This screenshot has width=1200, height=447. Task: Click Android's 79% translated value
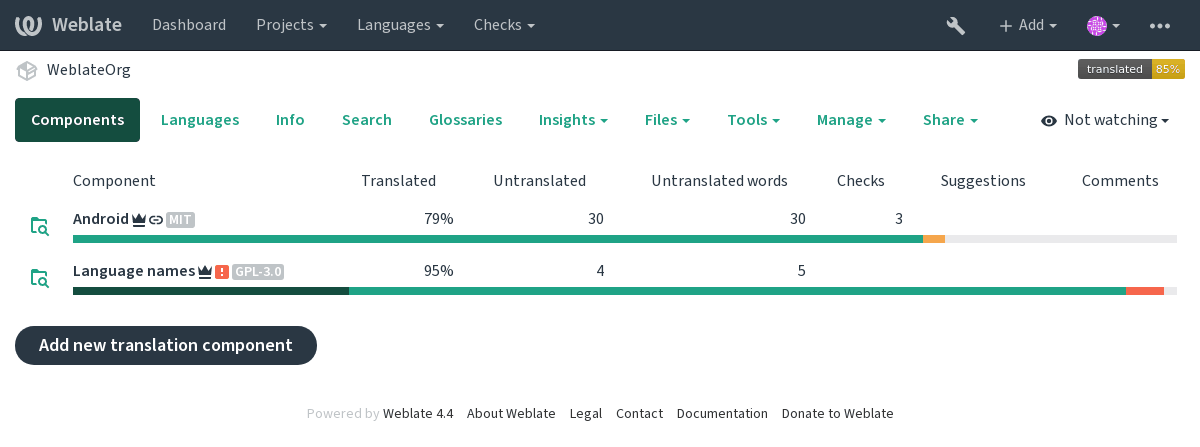pyautogui.click(x=438, y=219)
